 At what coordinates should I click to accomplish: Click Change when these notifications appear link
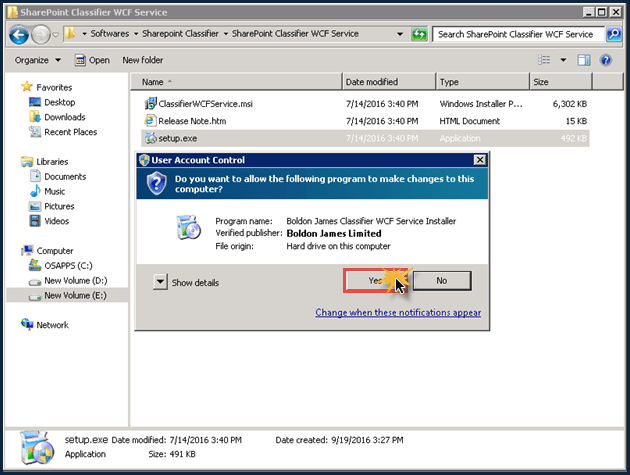coord(398,312)
